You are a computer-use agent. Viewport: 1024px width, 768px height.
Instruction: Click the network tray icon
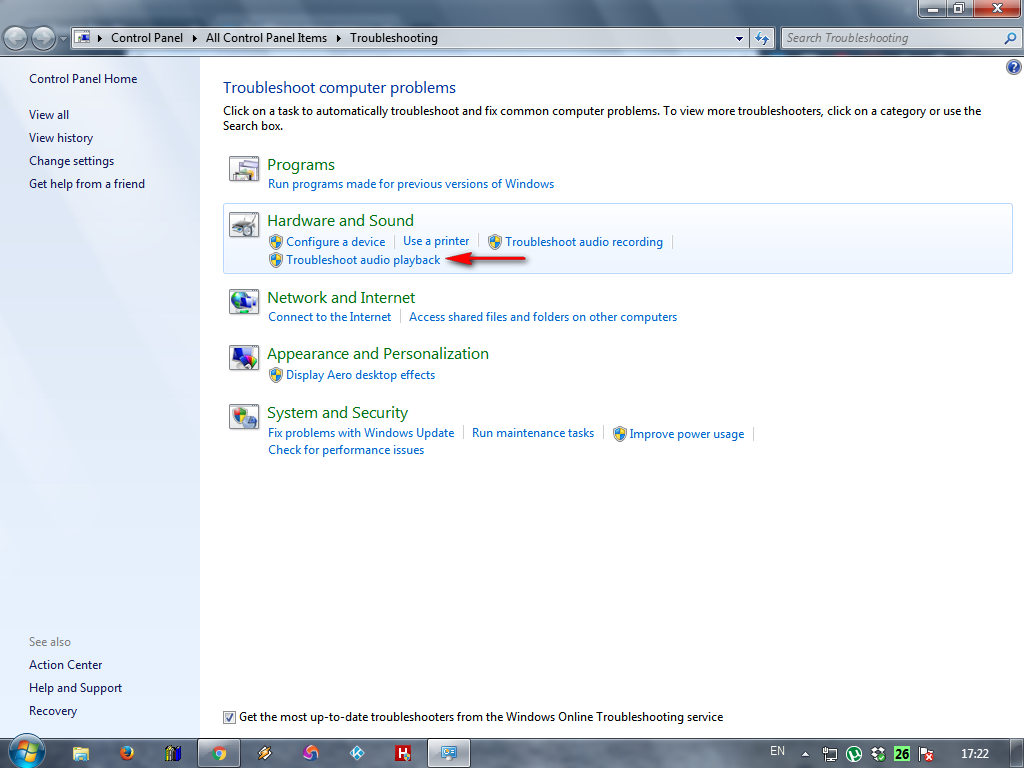829,754
